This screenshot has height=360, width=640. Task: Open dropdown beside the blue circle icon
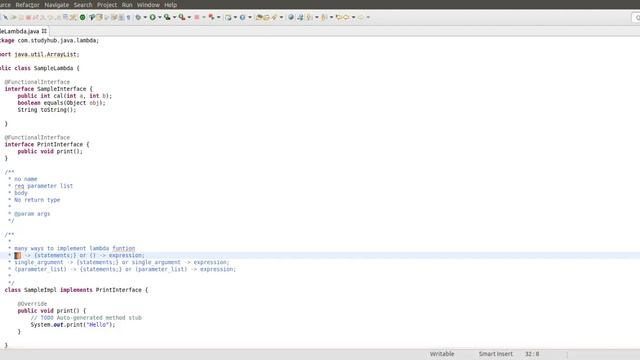pos(250,17)
